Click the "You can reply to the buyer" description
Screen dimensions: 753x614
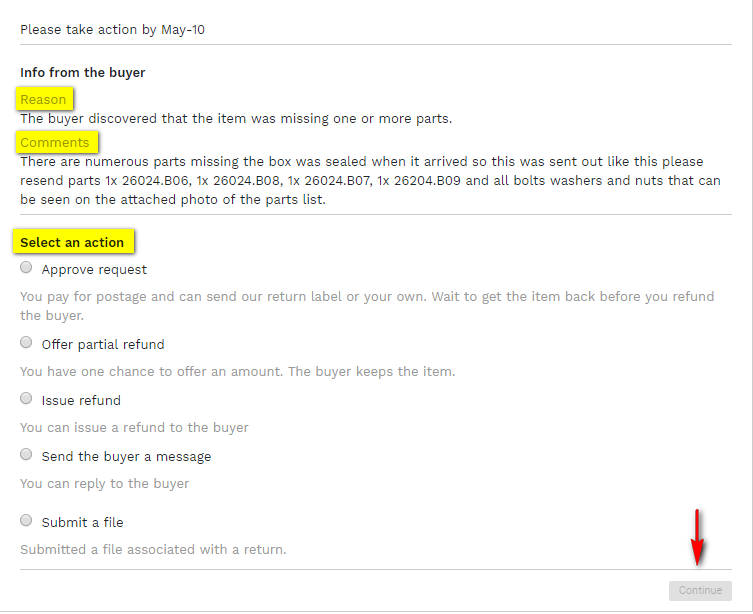point(105,484)
